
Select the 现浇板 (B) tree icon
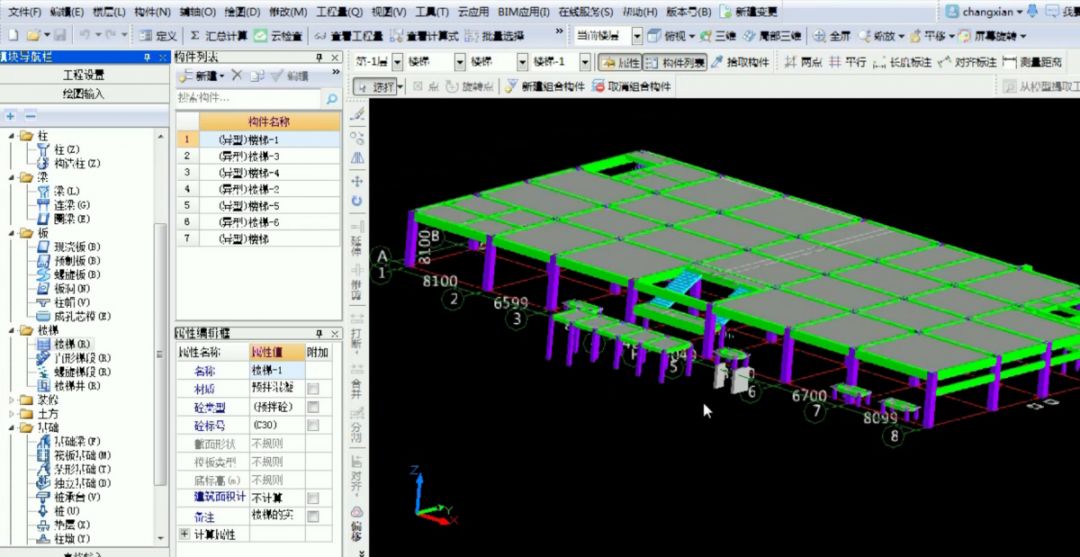point(43,246)
